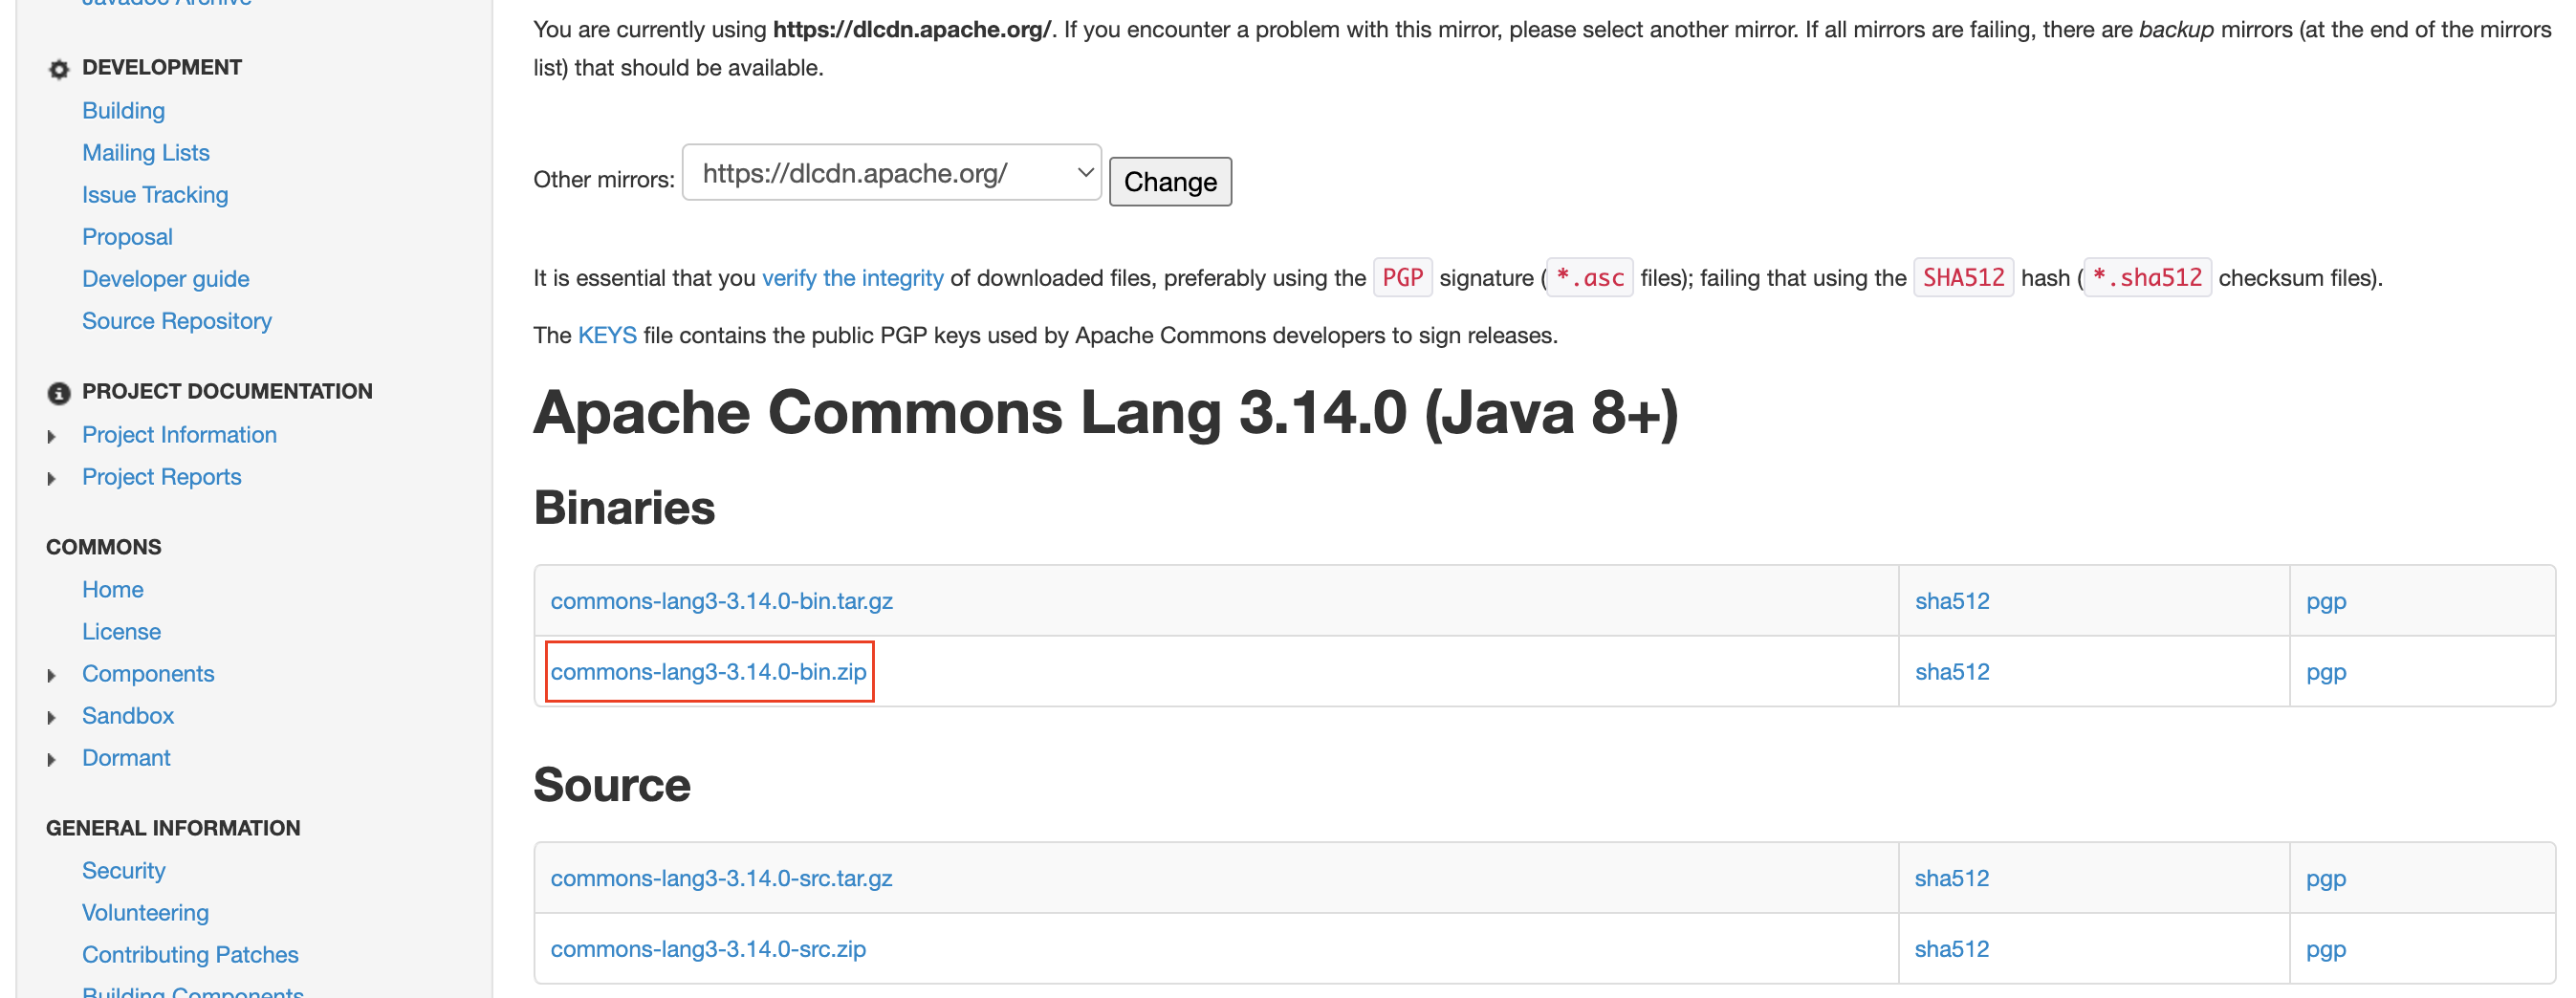Click the Development gear icon
The image size is (2576, 998).
pyautogui.click(x=59, y=69)
